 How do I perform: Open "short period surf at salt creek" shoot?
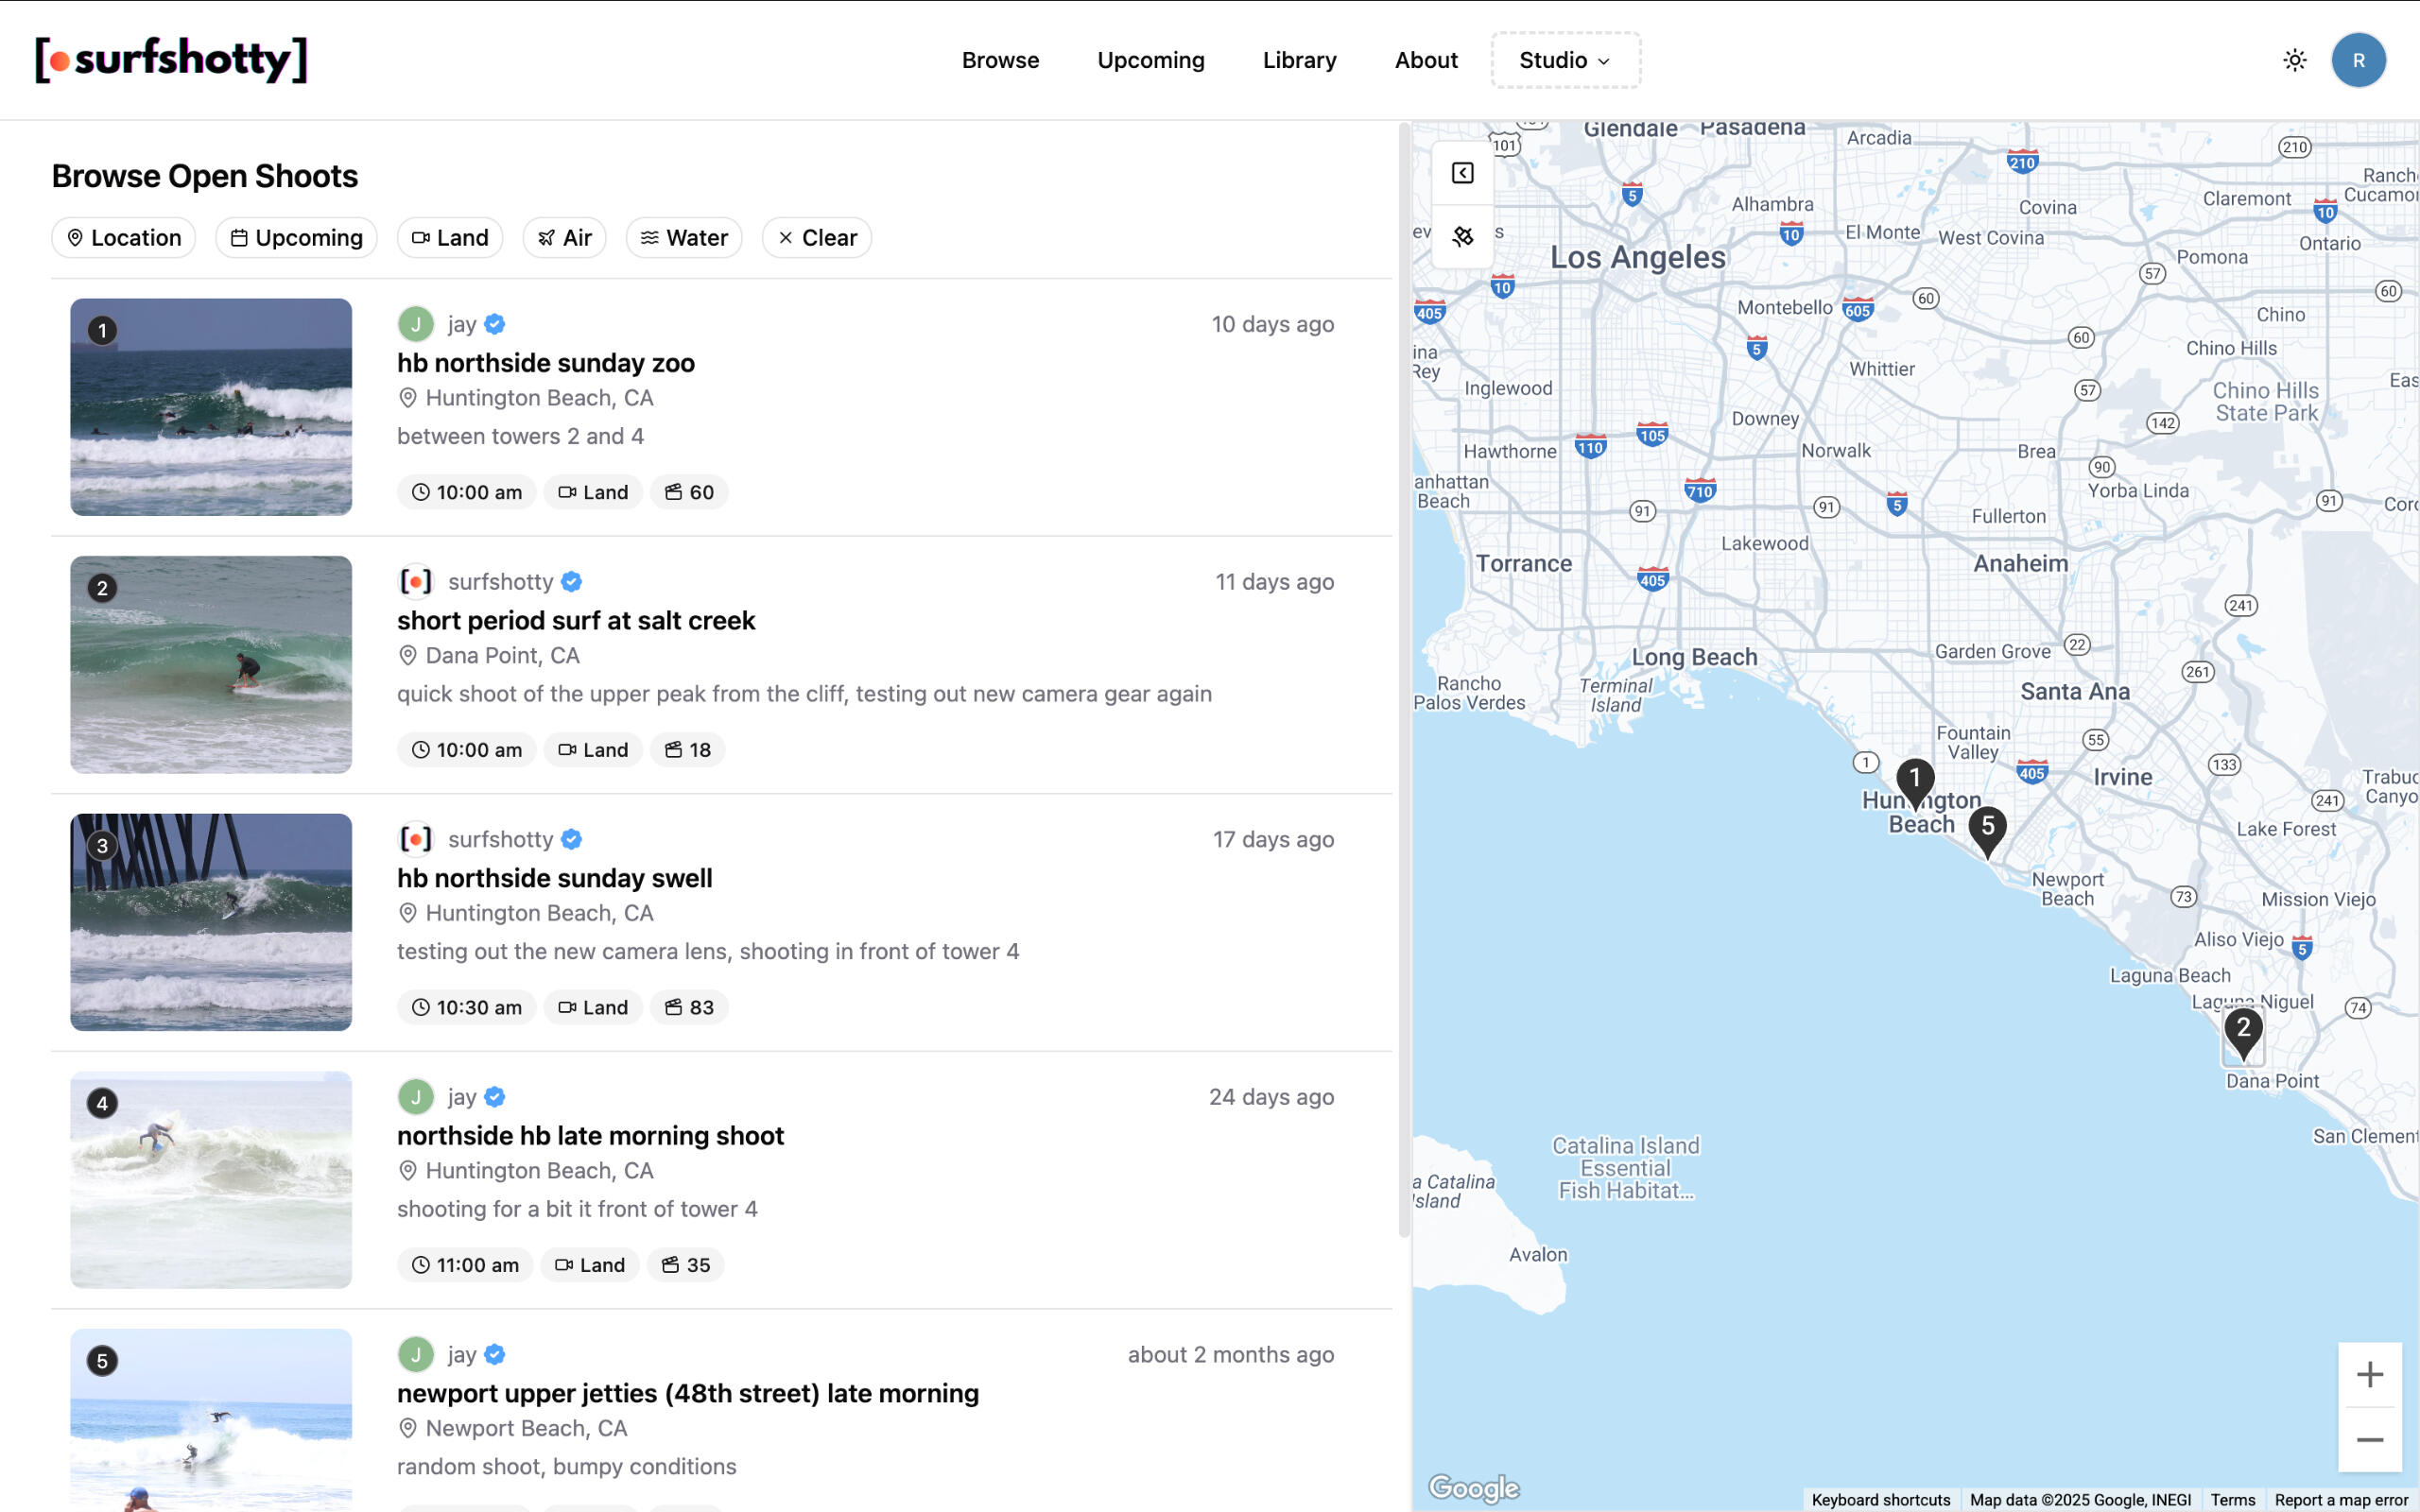pos(576,621)
